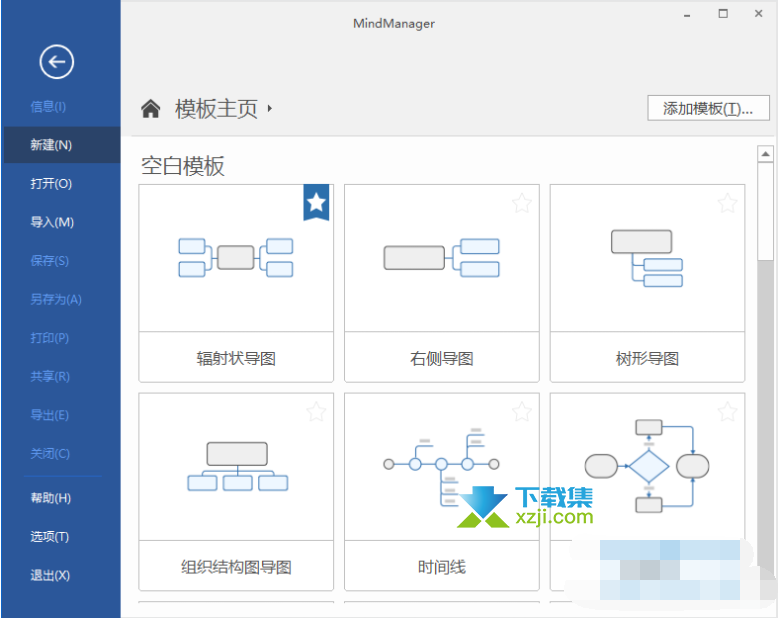Click the 组织结构图导图 label
Screen dimensions: 778x618
point(236,567)
